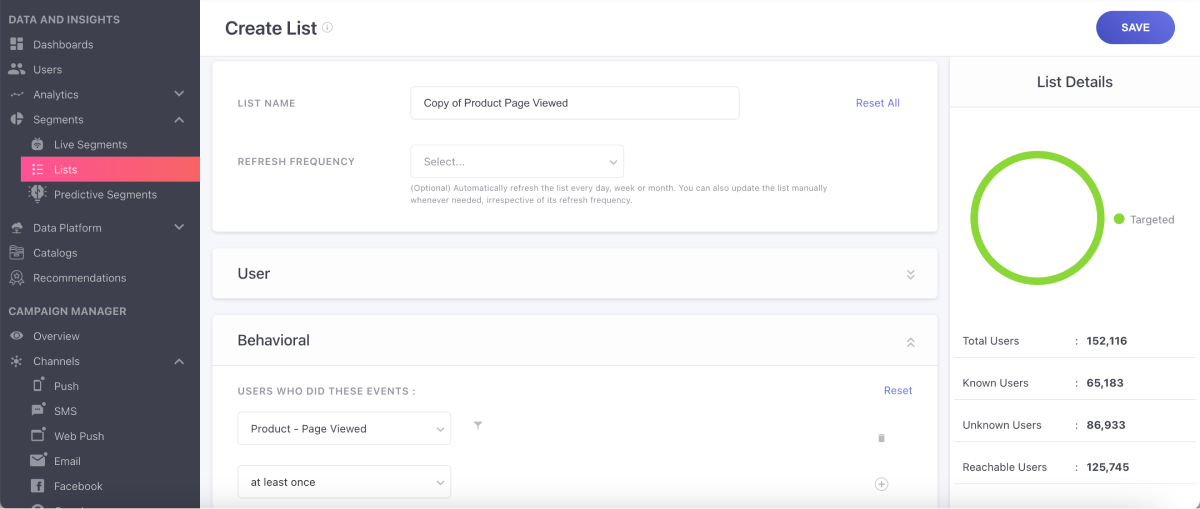Open the Web Push channel

tap(79, 436)
